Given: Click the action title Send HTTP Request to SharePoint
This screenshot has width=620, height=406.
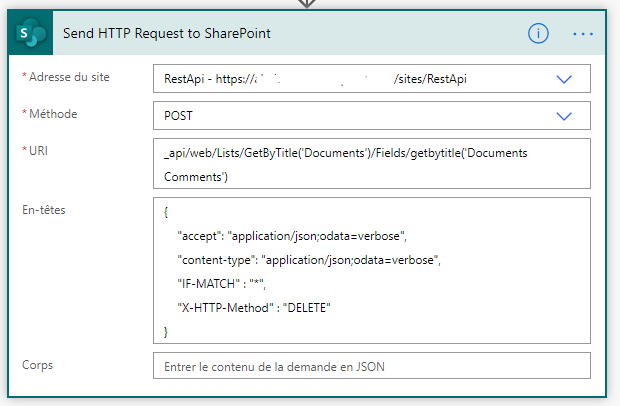Looking at the screenshot, I should coord(167,34).
